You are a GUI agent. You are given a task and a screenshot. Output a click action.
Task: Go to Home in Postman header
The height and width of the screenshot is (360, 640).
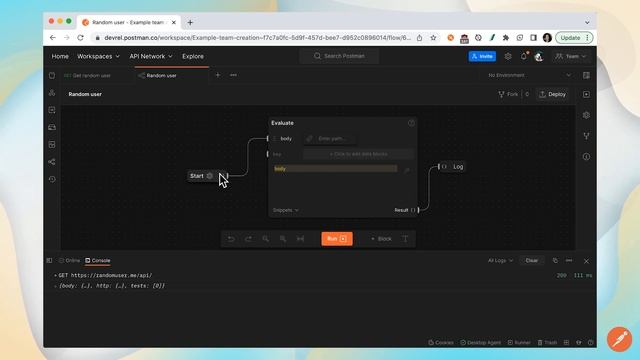(x=60, y=56)
